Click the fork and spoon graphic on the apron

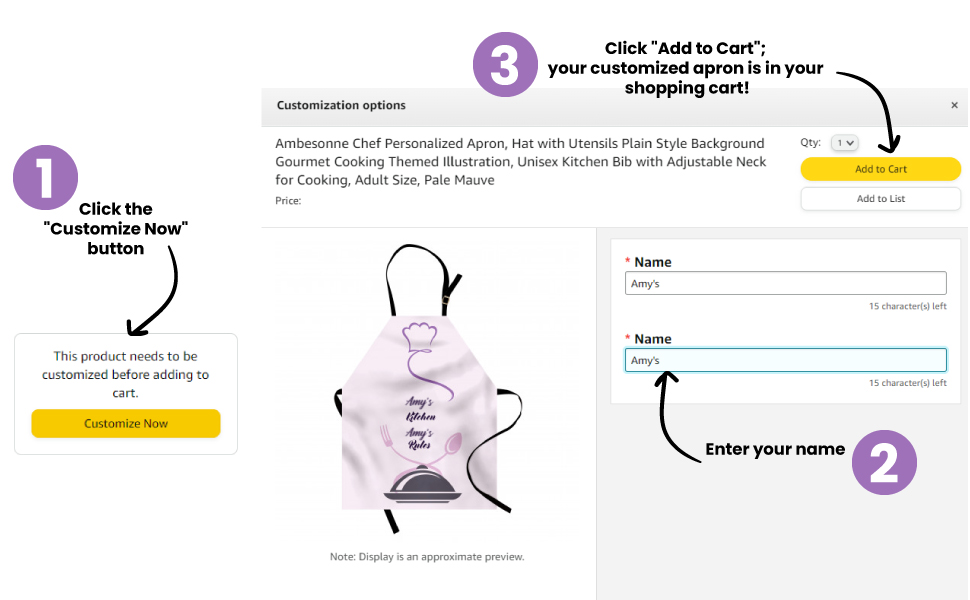pyautogui.click(x=425, y=443)
